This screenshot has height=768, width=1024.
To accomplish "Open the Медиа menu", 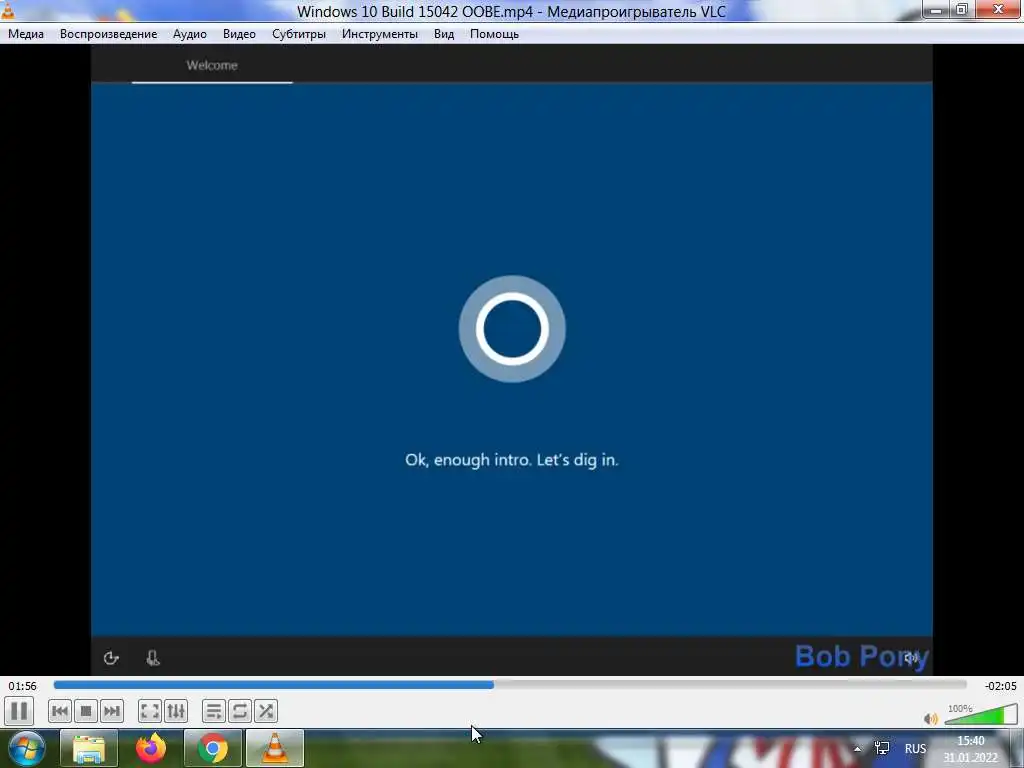I will tap(26, 34).
